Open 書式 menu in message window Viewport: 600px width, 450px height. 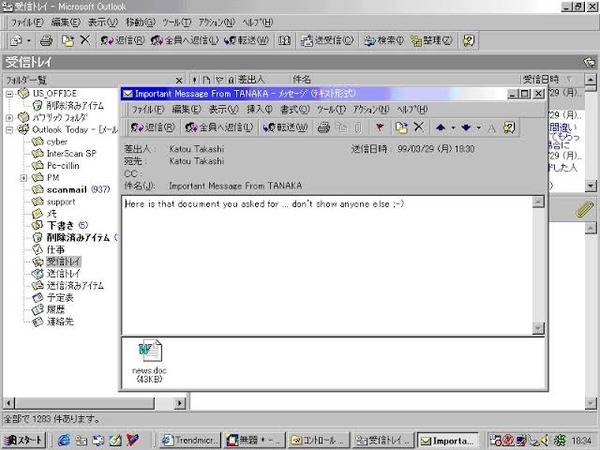(x=295, y=109)
